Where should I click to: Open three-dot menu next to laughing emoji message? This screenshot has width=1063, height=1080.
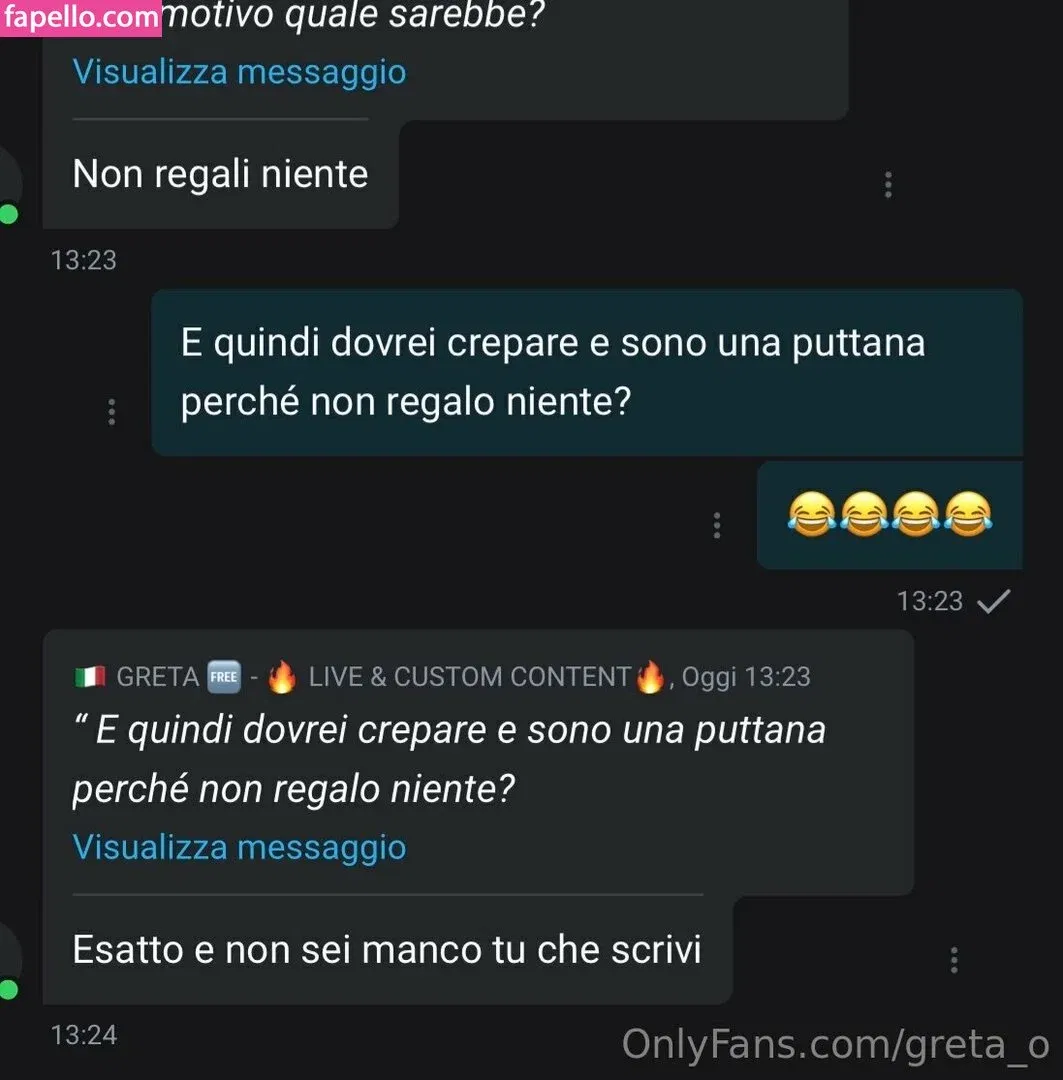point(717,525)
